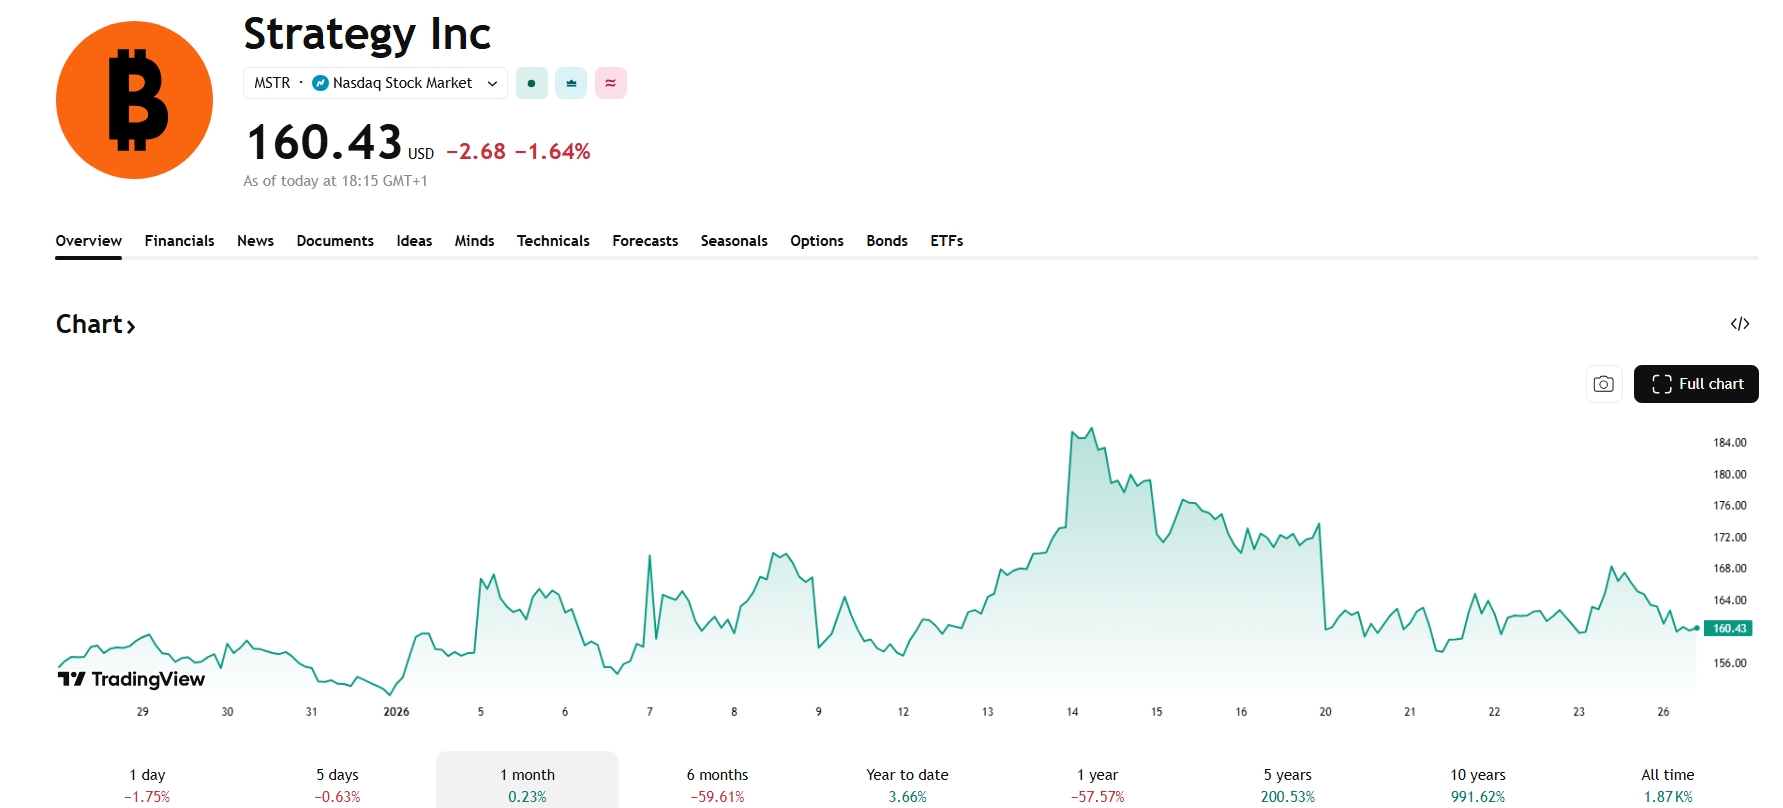Viewport: 1783px width, 808px height.
Task: Select the 5 days range
Action: point(337,784)
